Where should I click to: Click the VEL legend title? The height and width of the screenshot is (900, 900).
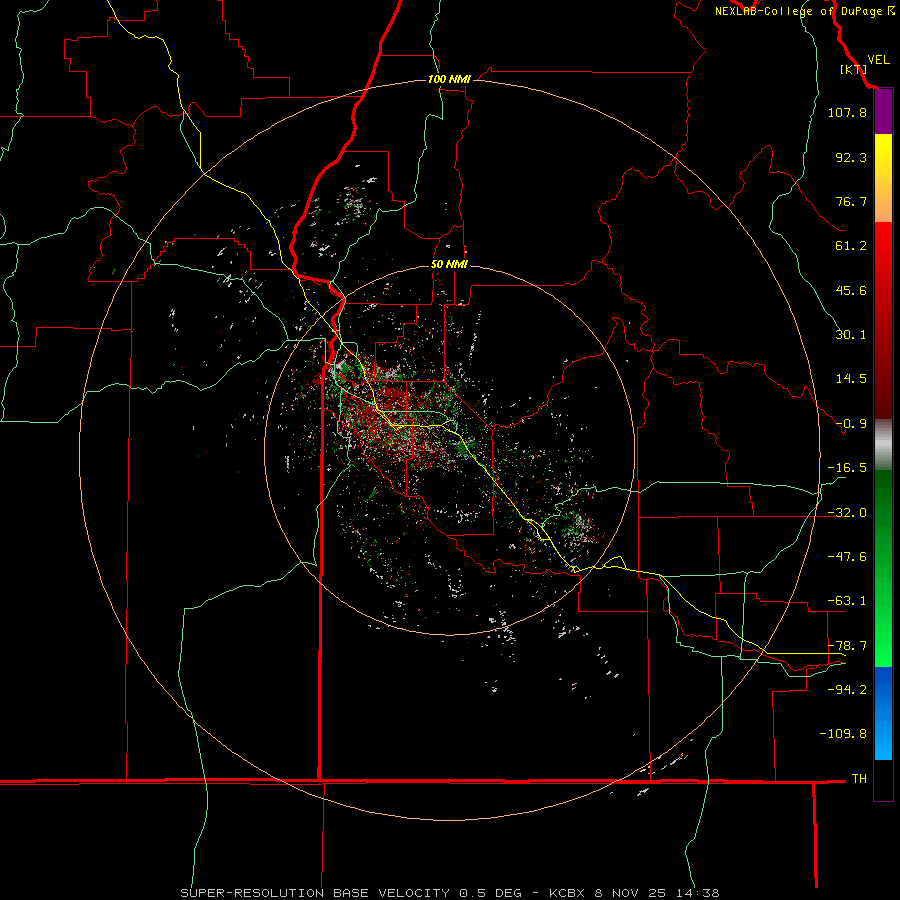(878, 60)
